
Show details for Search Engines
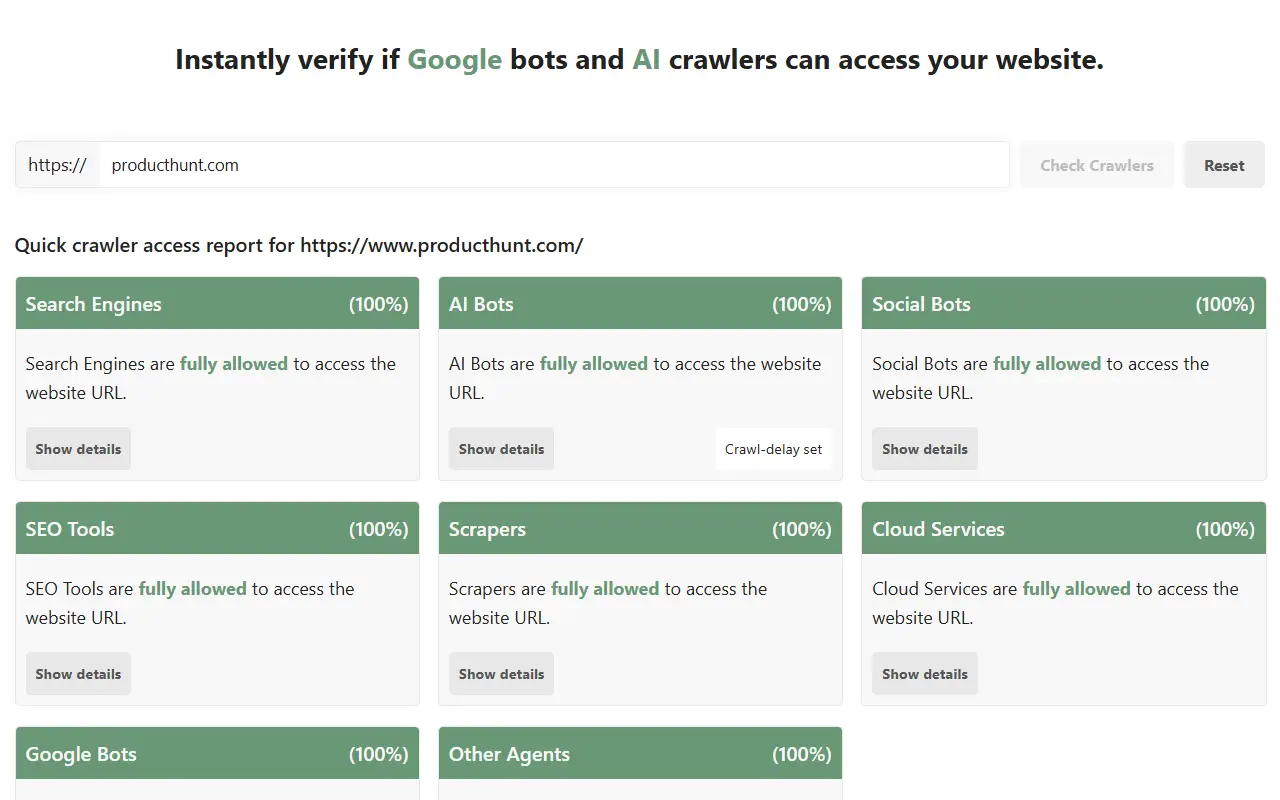(78, 448)
